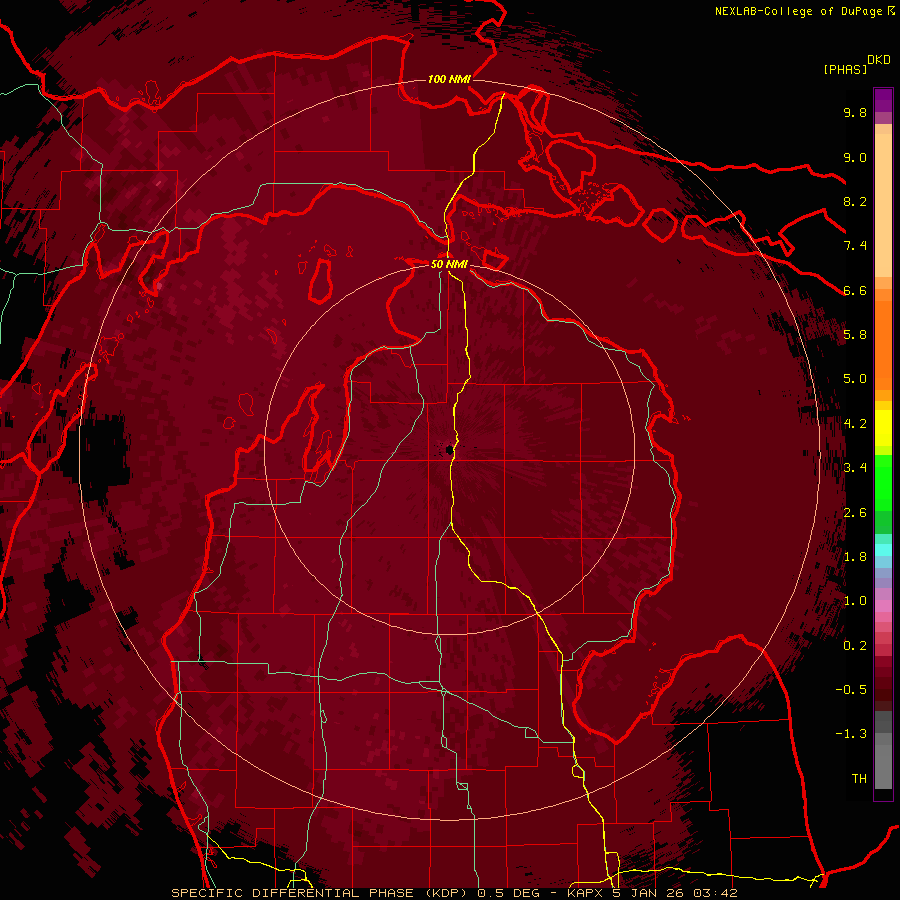Select the 2.6 scale value
Image resolution: width=900 pixels, height=900 pixels.
coord(855,513)
